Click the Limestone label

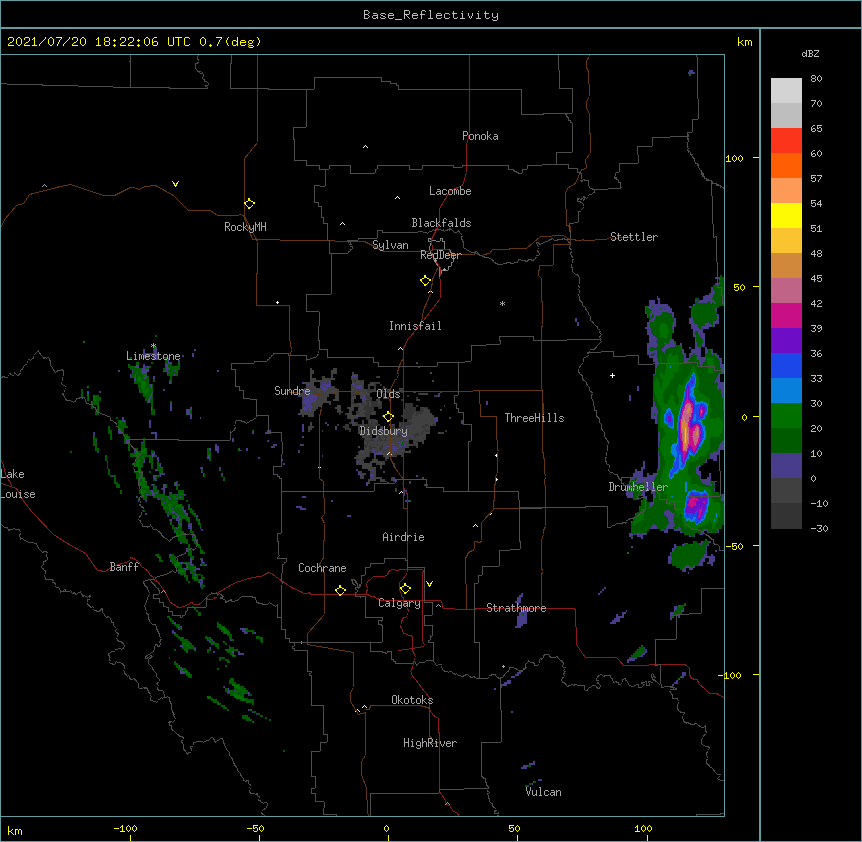[x=153, y=356]
